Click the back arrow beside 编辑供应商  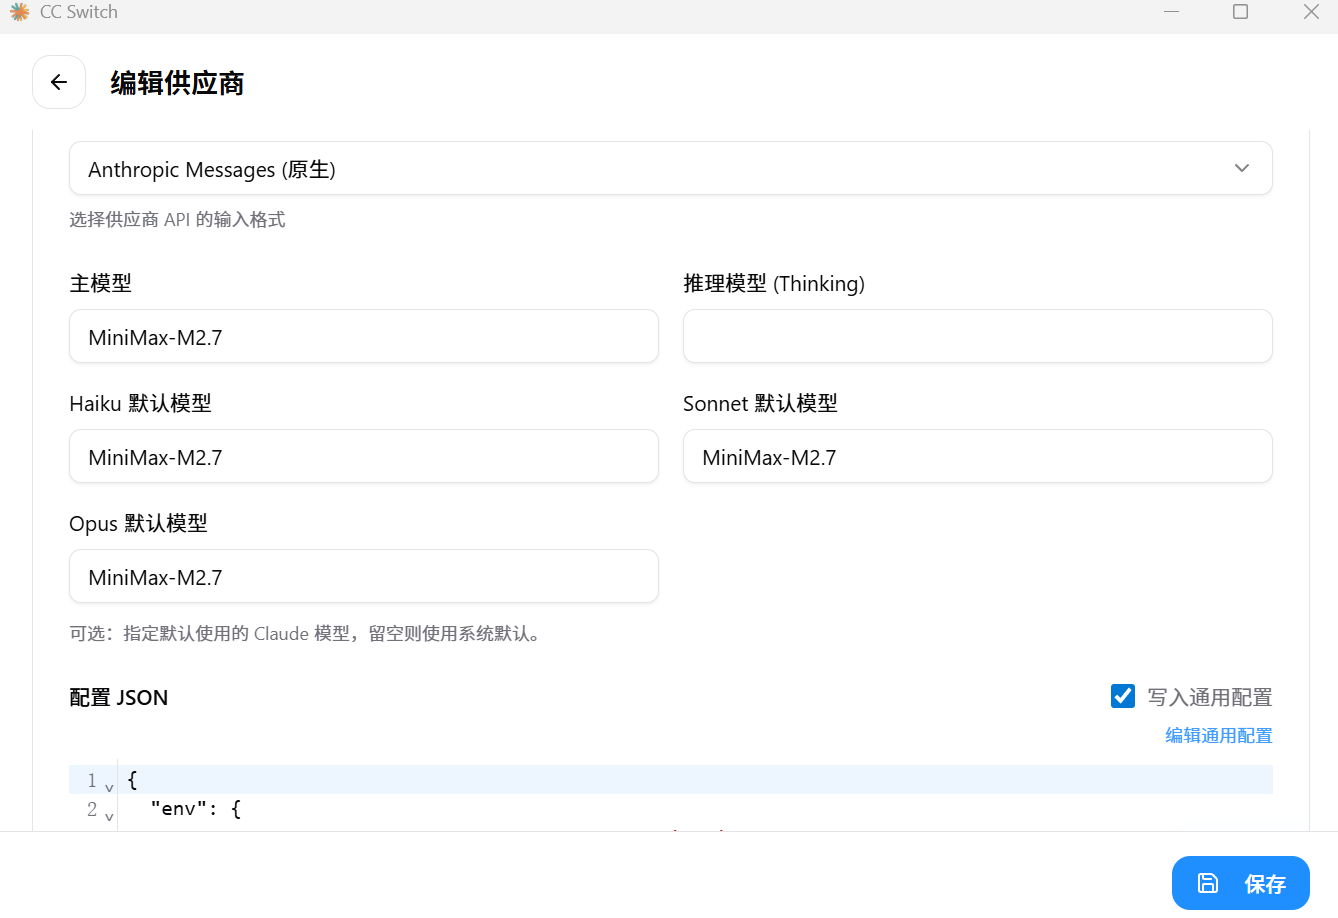(58, 81)
